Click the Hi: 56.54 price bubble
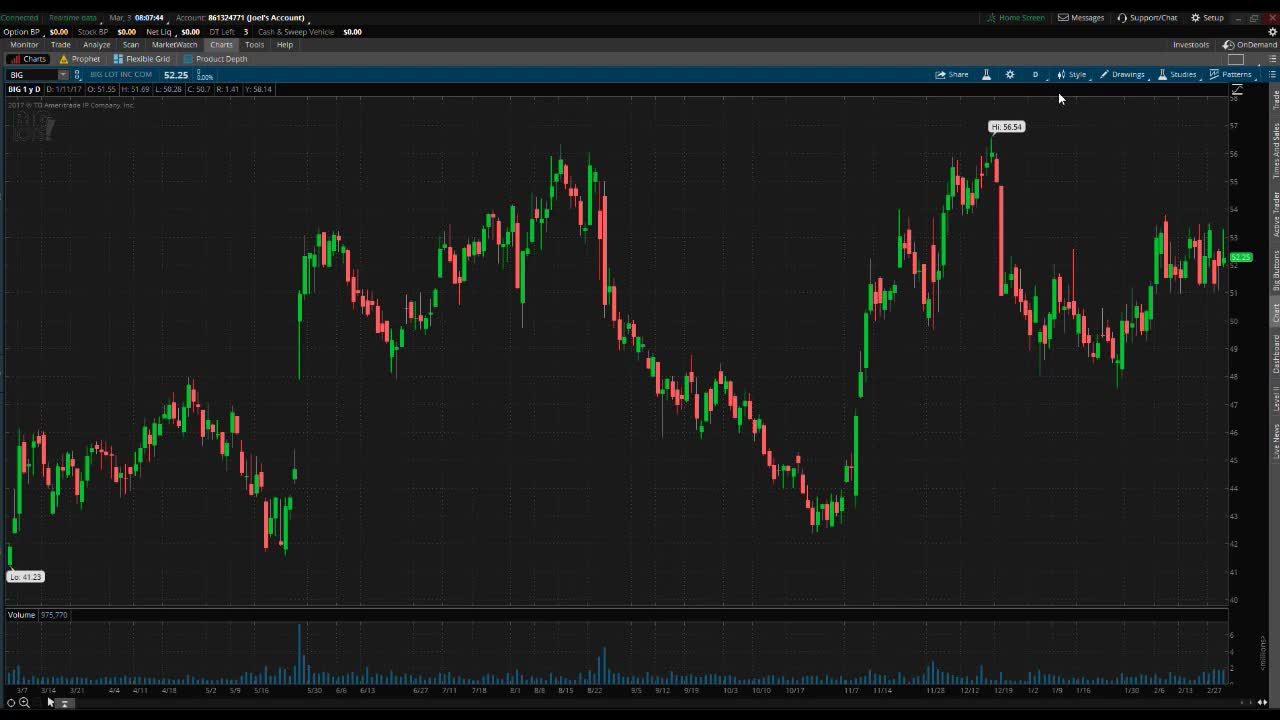The image size is (1280, 720). coord(1006,127)
